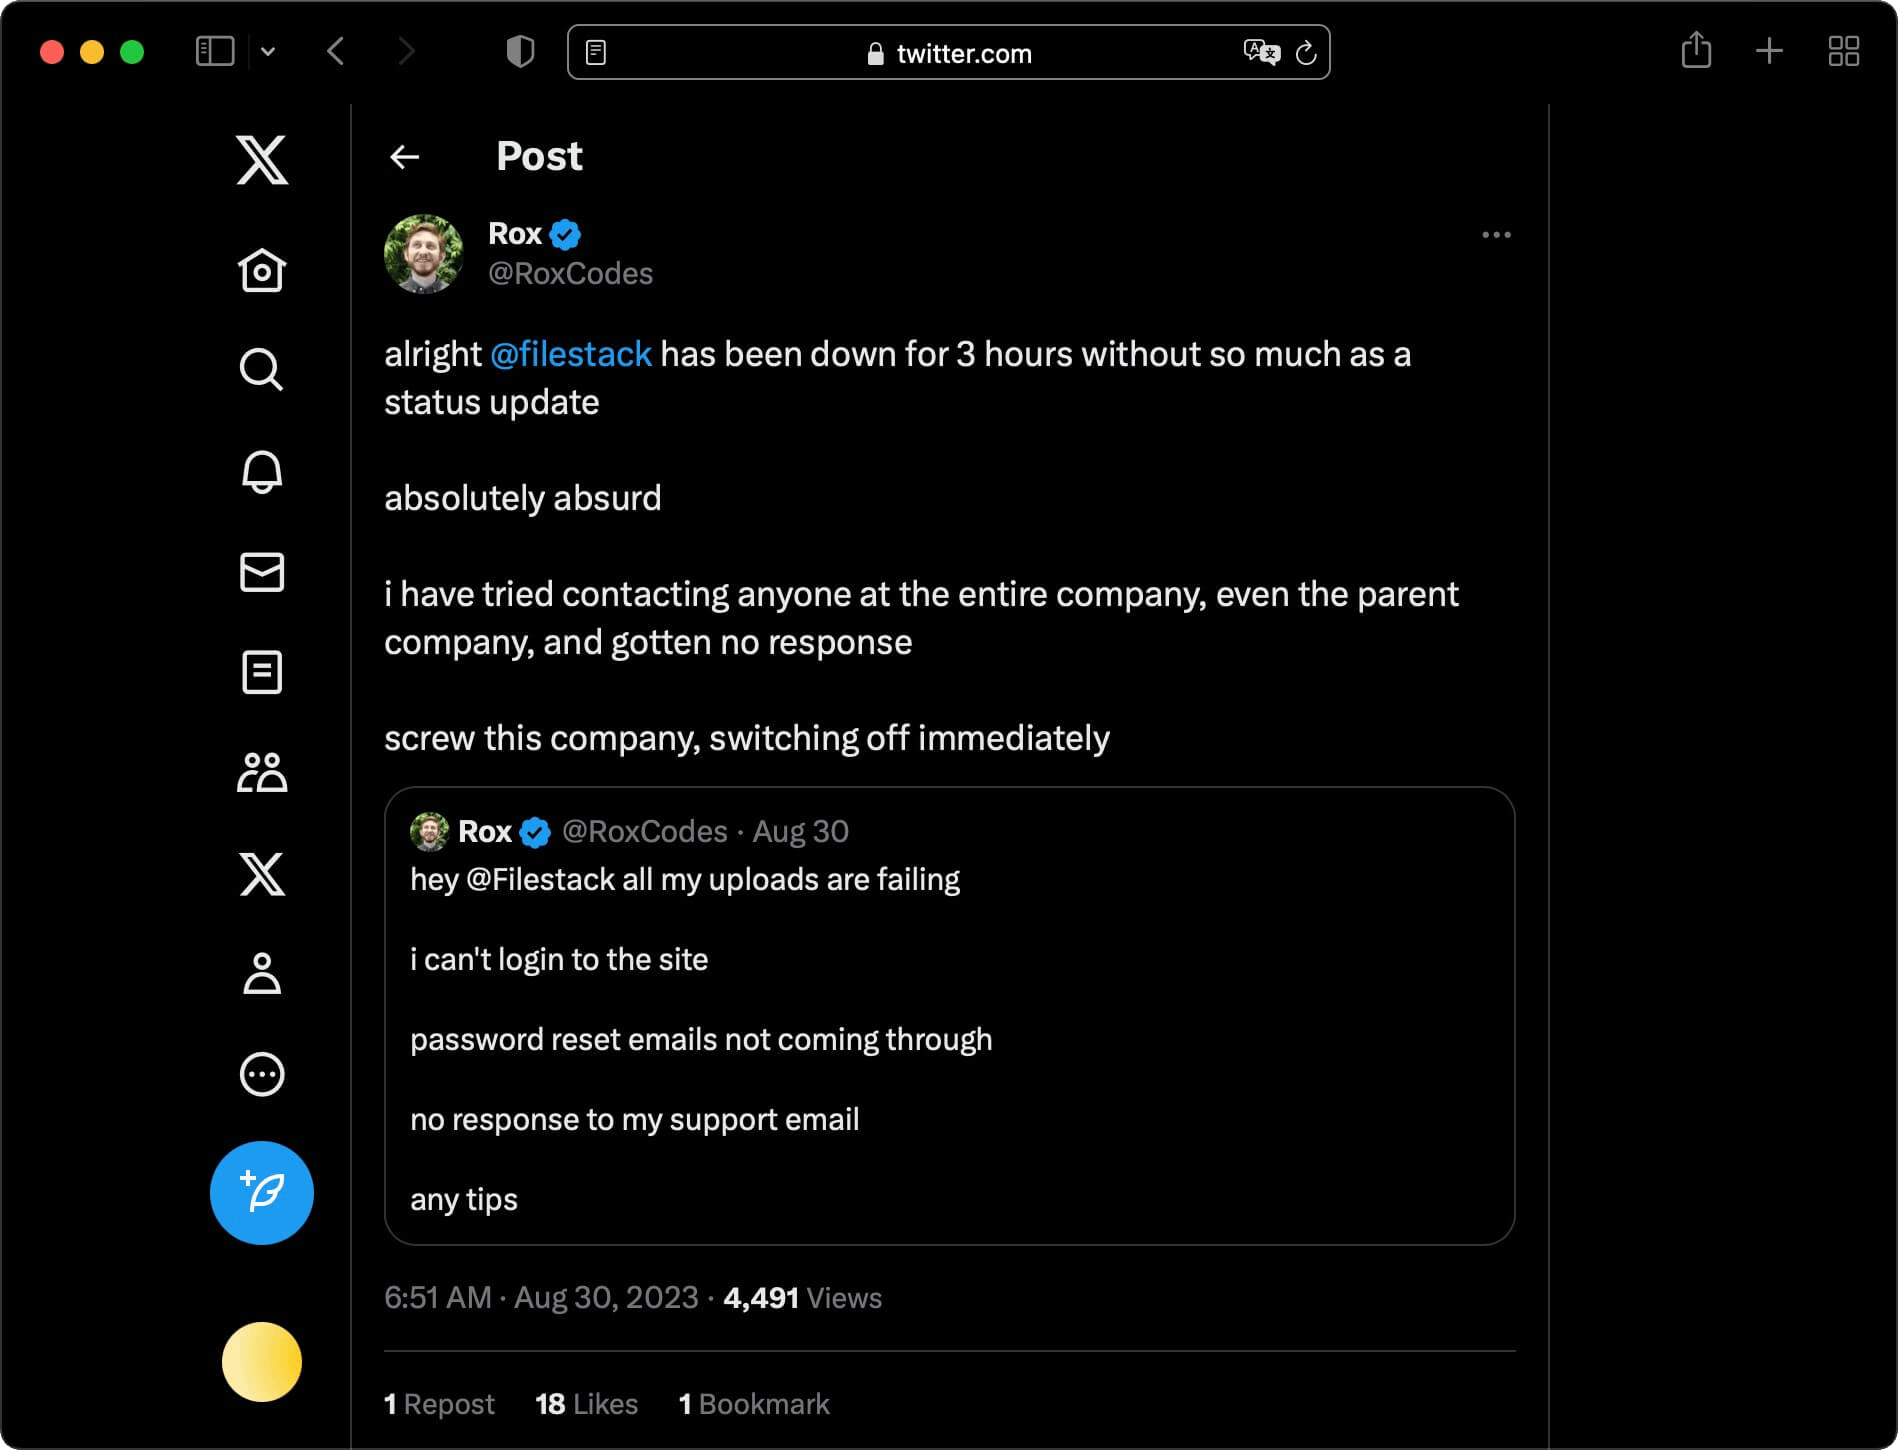1898x1450 pixels.
Task: Click the lock icon beside twitter.com
Action: click(875, 53)
